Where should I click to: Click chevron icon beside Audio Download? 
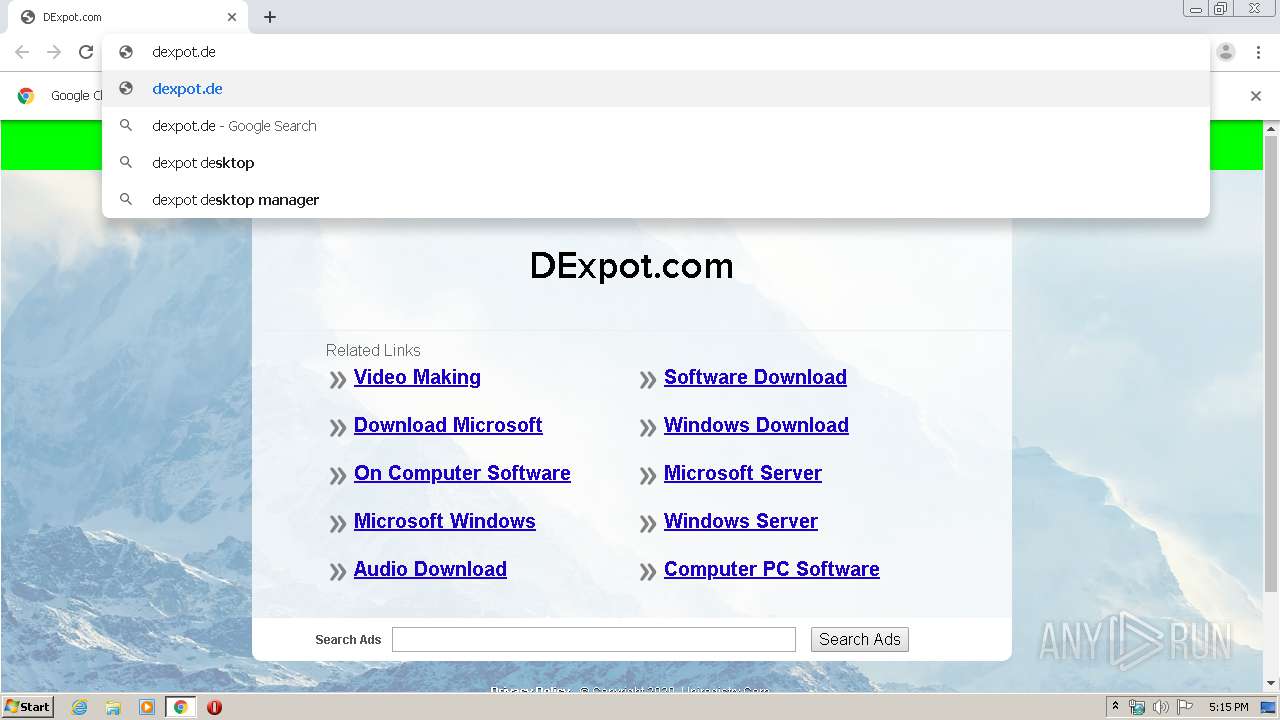pyautogui.click(x=338, y=572)
